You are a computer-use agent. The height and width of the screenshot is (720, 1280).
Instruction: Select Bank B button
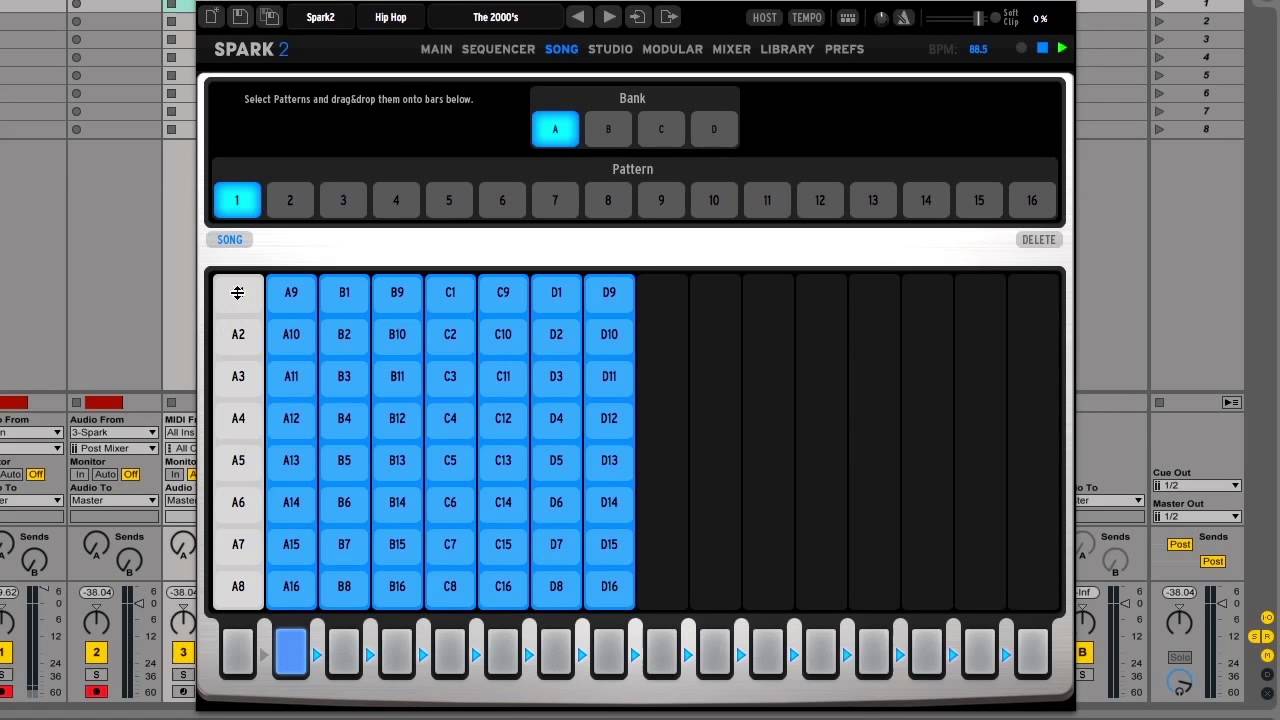608,129
